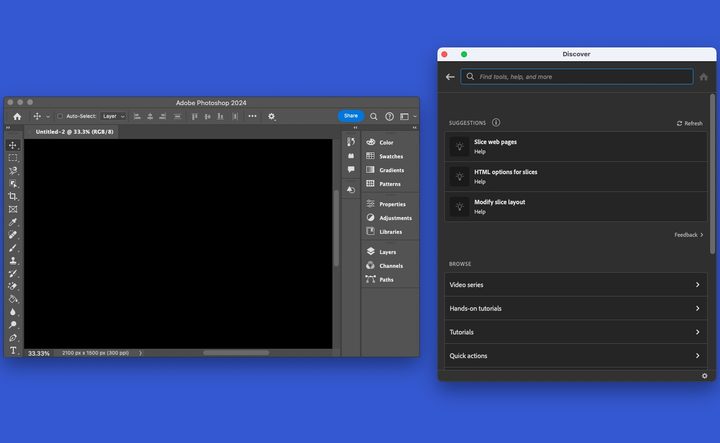Image resolution: width=720 pixels, height=443 pixels.
Task: Open the options bar gear settings
Action: pos(271,117)
